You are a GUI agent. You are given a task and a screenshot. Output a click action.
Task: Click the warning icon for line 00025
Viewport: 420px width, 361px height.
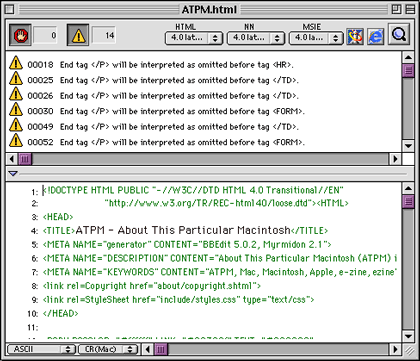(x=16, y=79)
